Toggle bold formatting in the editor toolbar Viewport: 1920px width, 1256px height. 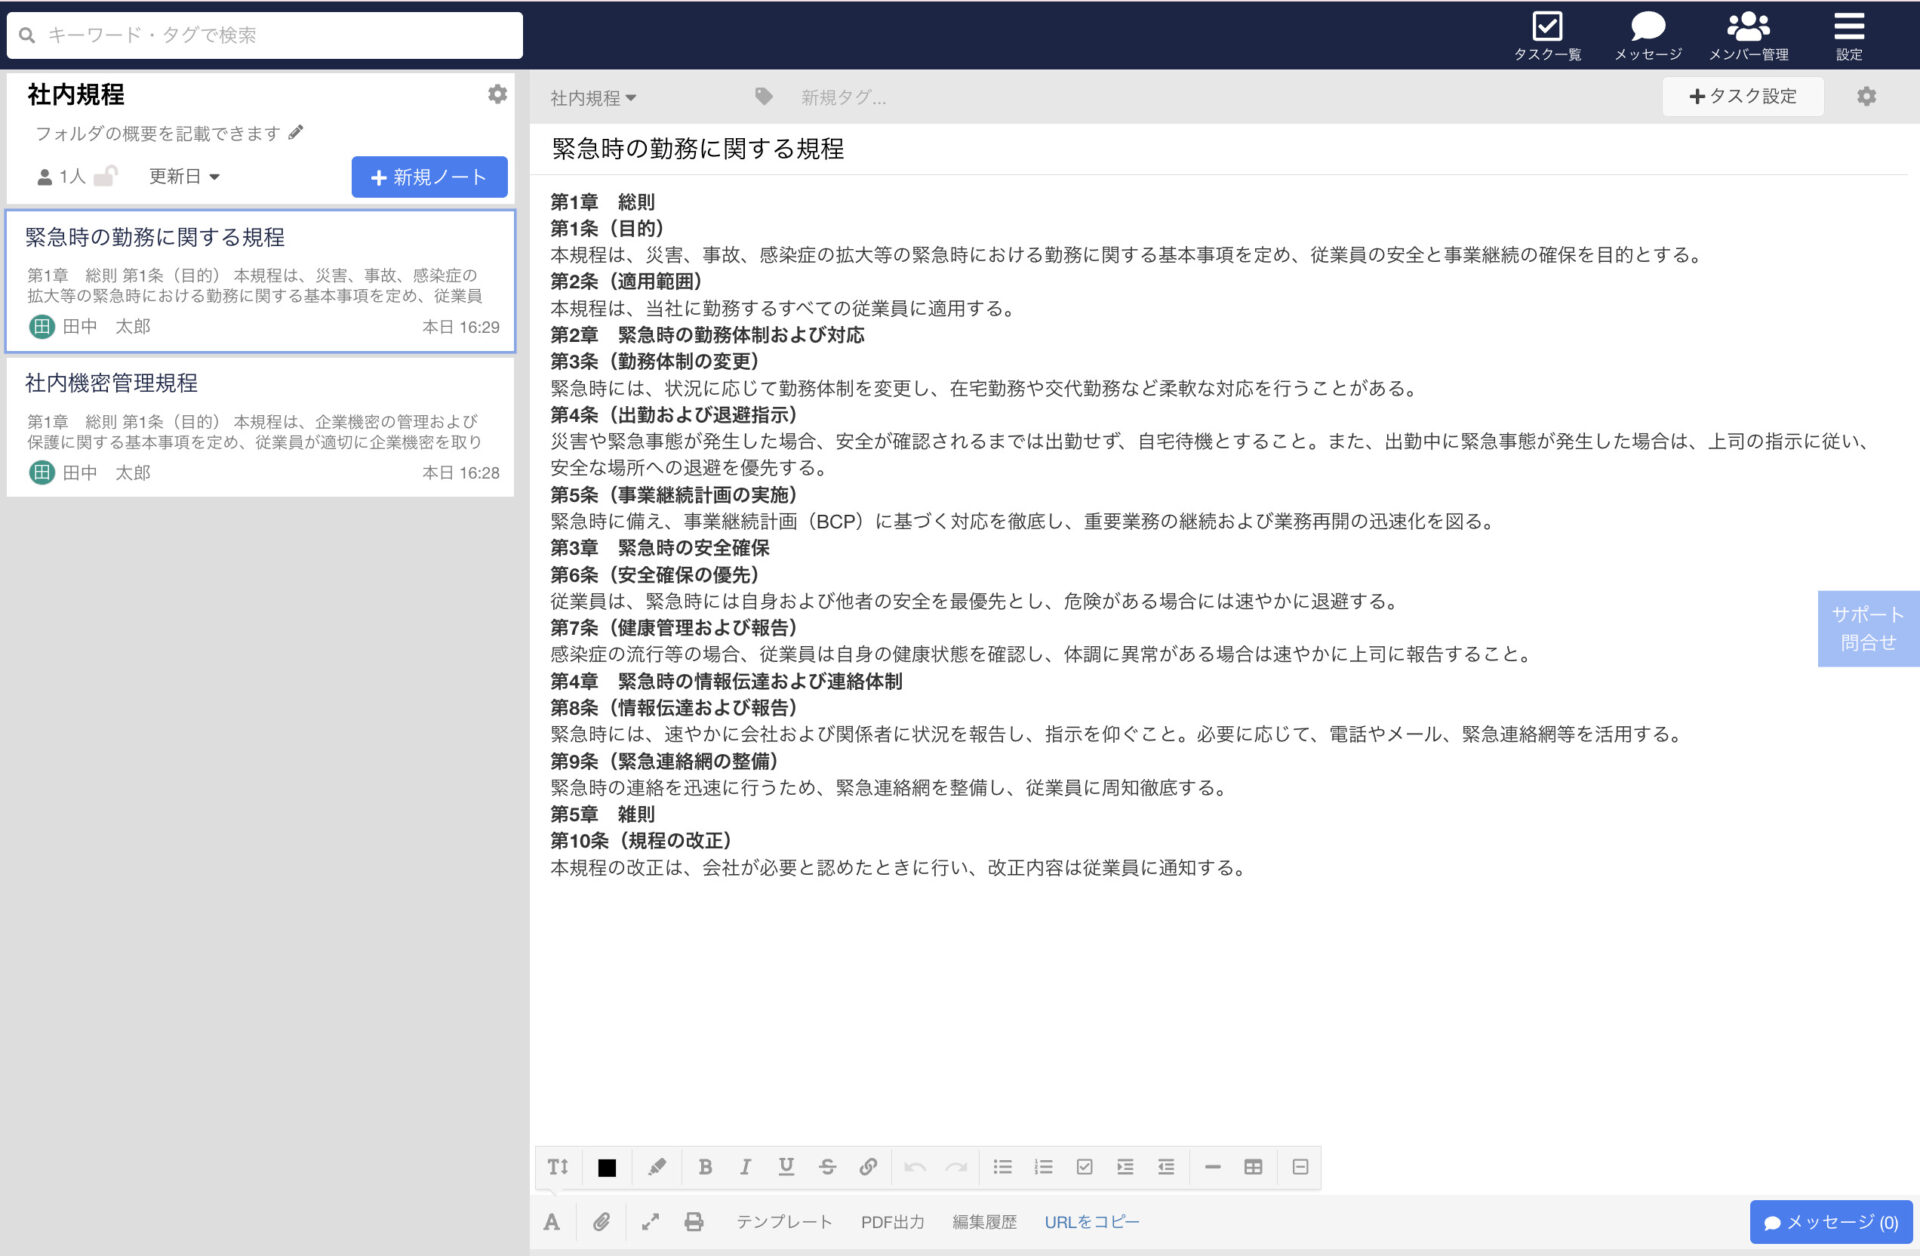point(706,1166)
